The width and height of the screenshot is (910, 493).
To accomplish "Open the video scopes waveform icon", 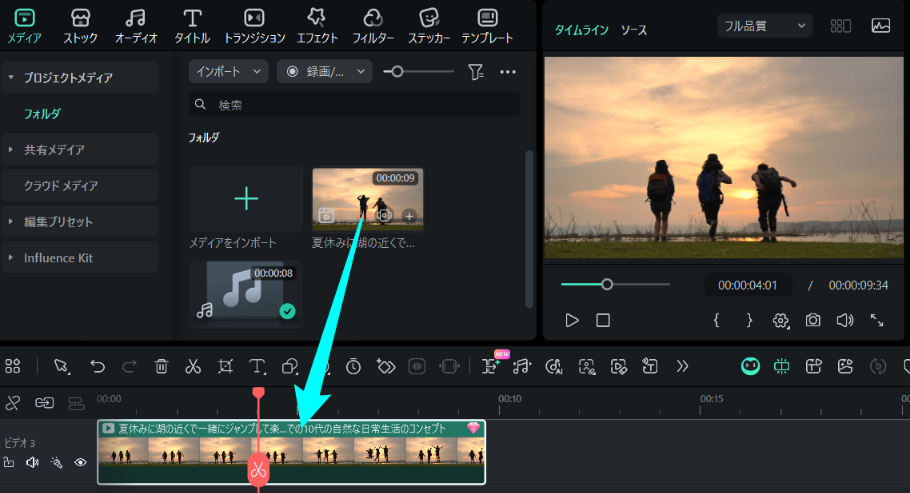I will pyautogui.click(x=880, y=26).
